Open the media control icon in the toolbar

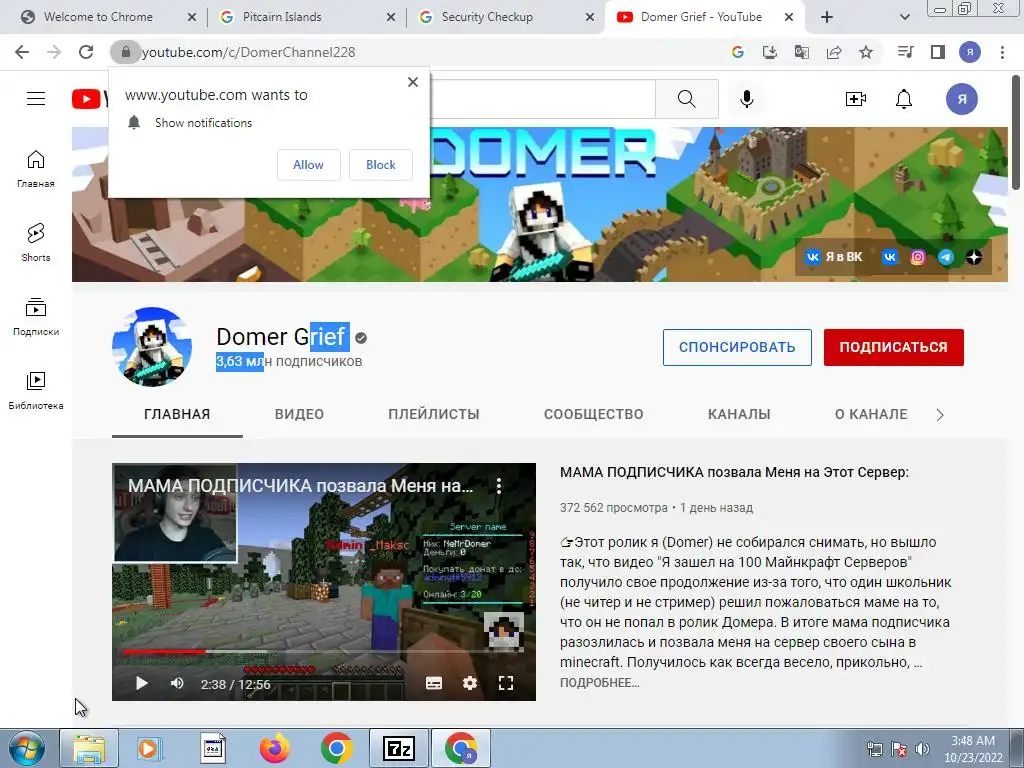906,52
